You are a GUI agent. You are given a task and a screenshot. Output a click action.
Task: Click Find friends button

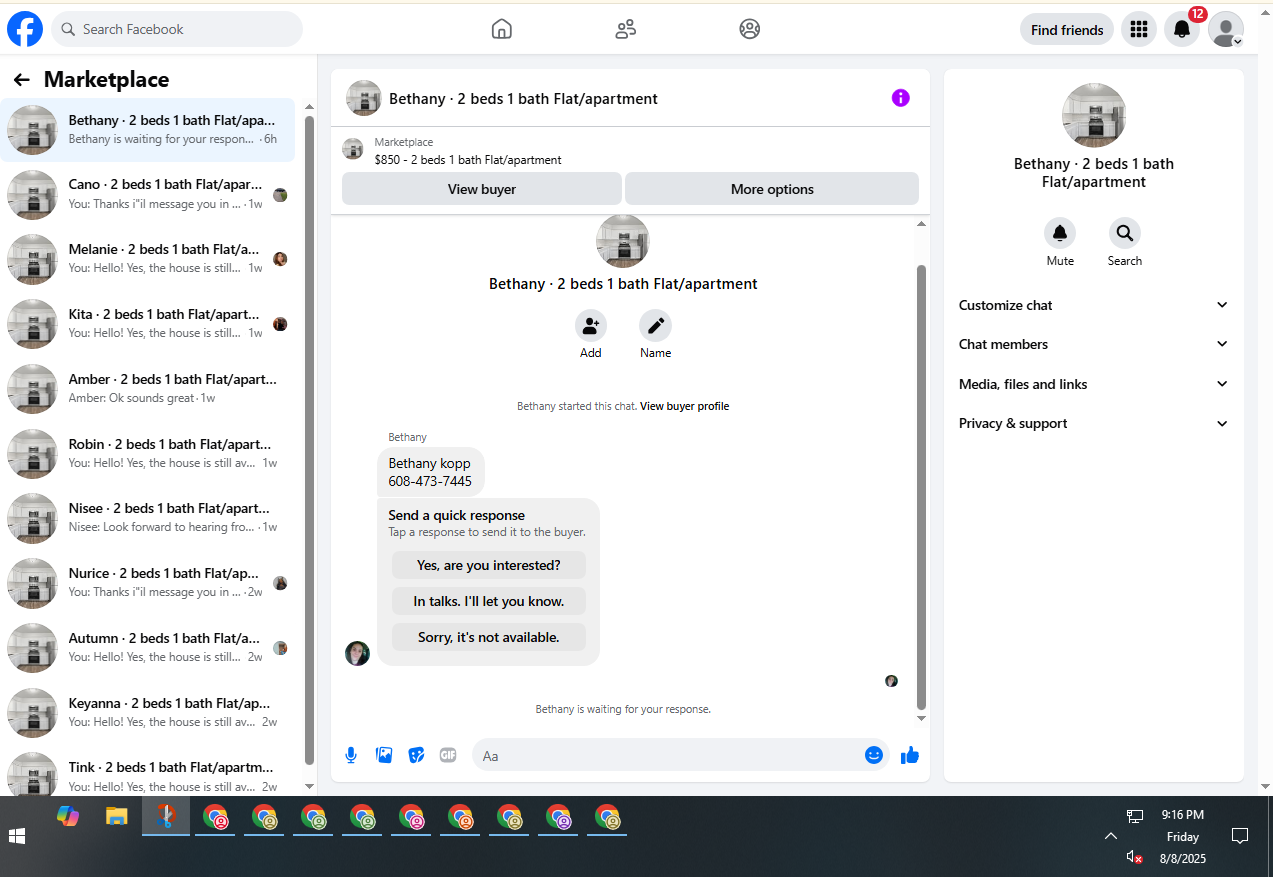1067,30
